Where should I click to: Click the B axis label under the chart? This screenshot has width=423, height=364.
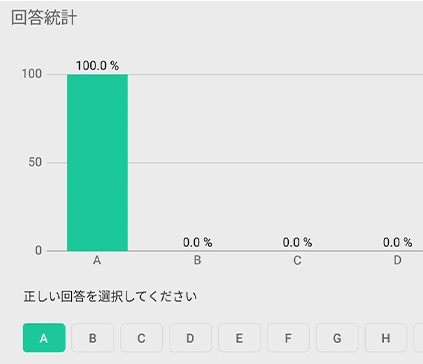(x=197, y=260)
